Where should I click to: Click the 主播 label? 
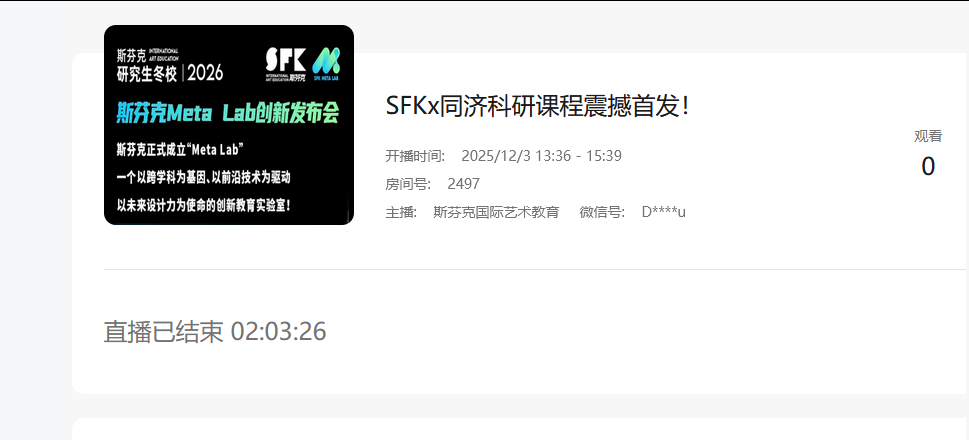pos(402,213)
